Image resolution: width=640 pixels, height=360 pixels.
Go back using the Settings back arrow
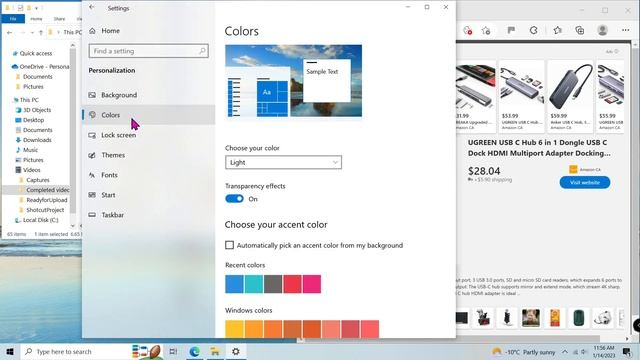[x=92, y=7]
